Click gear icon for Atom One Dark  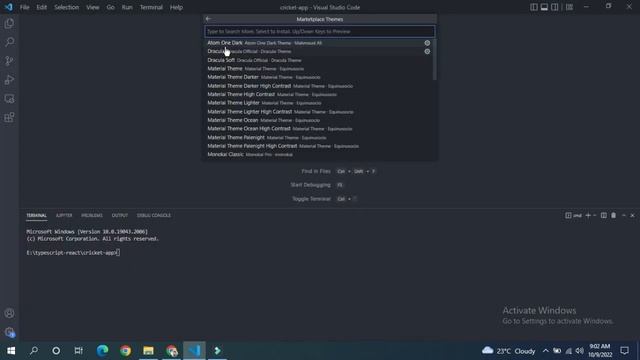pyautogui.click(x=427, y=43)
